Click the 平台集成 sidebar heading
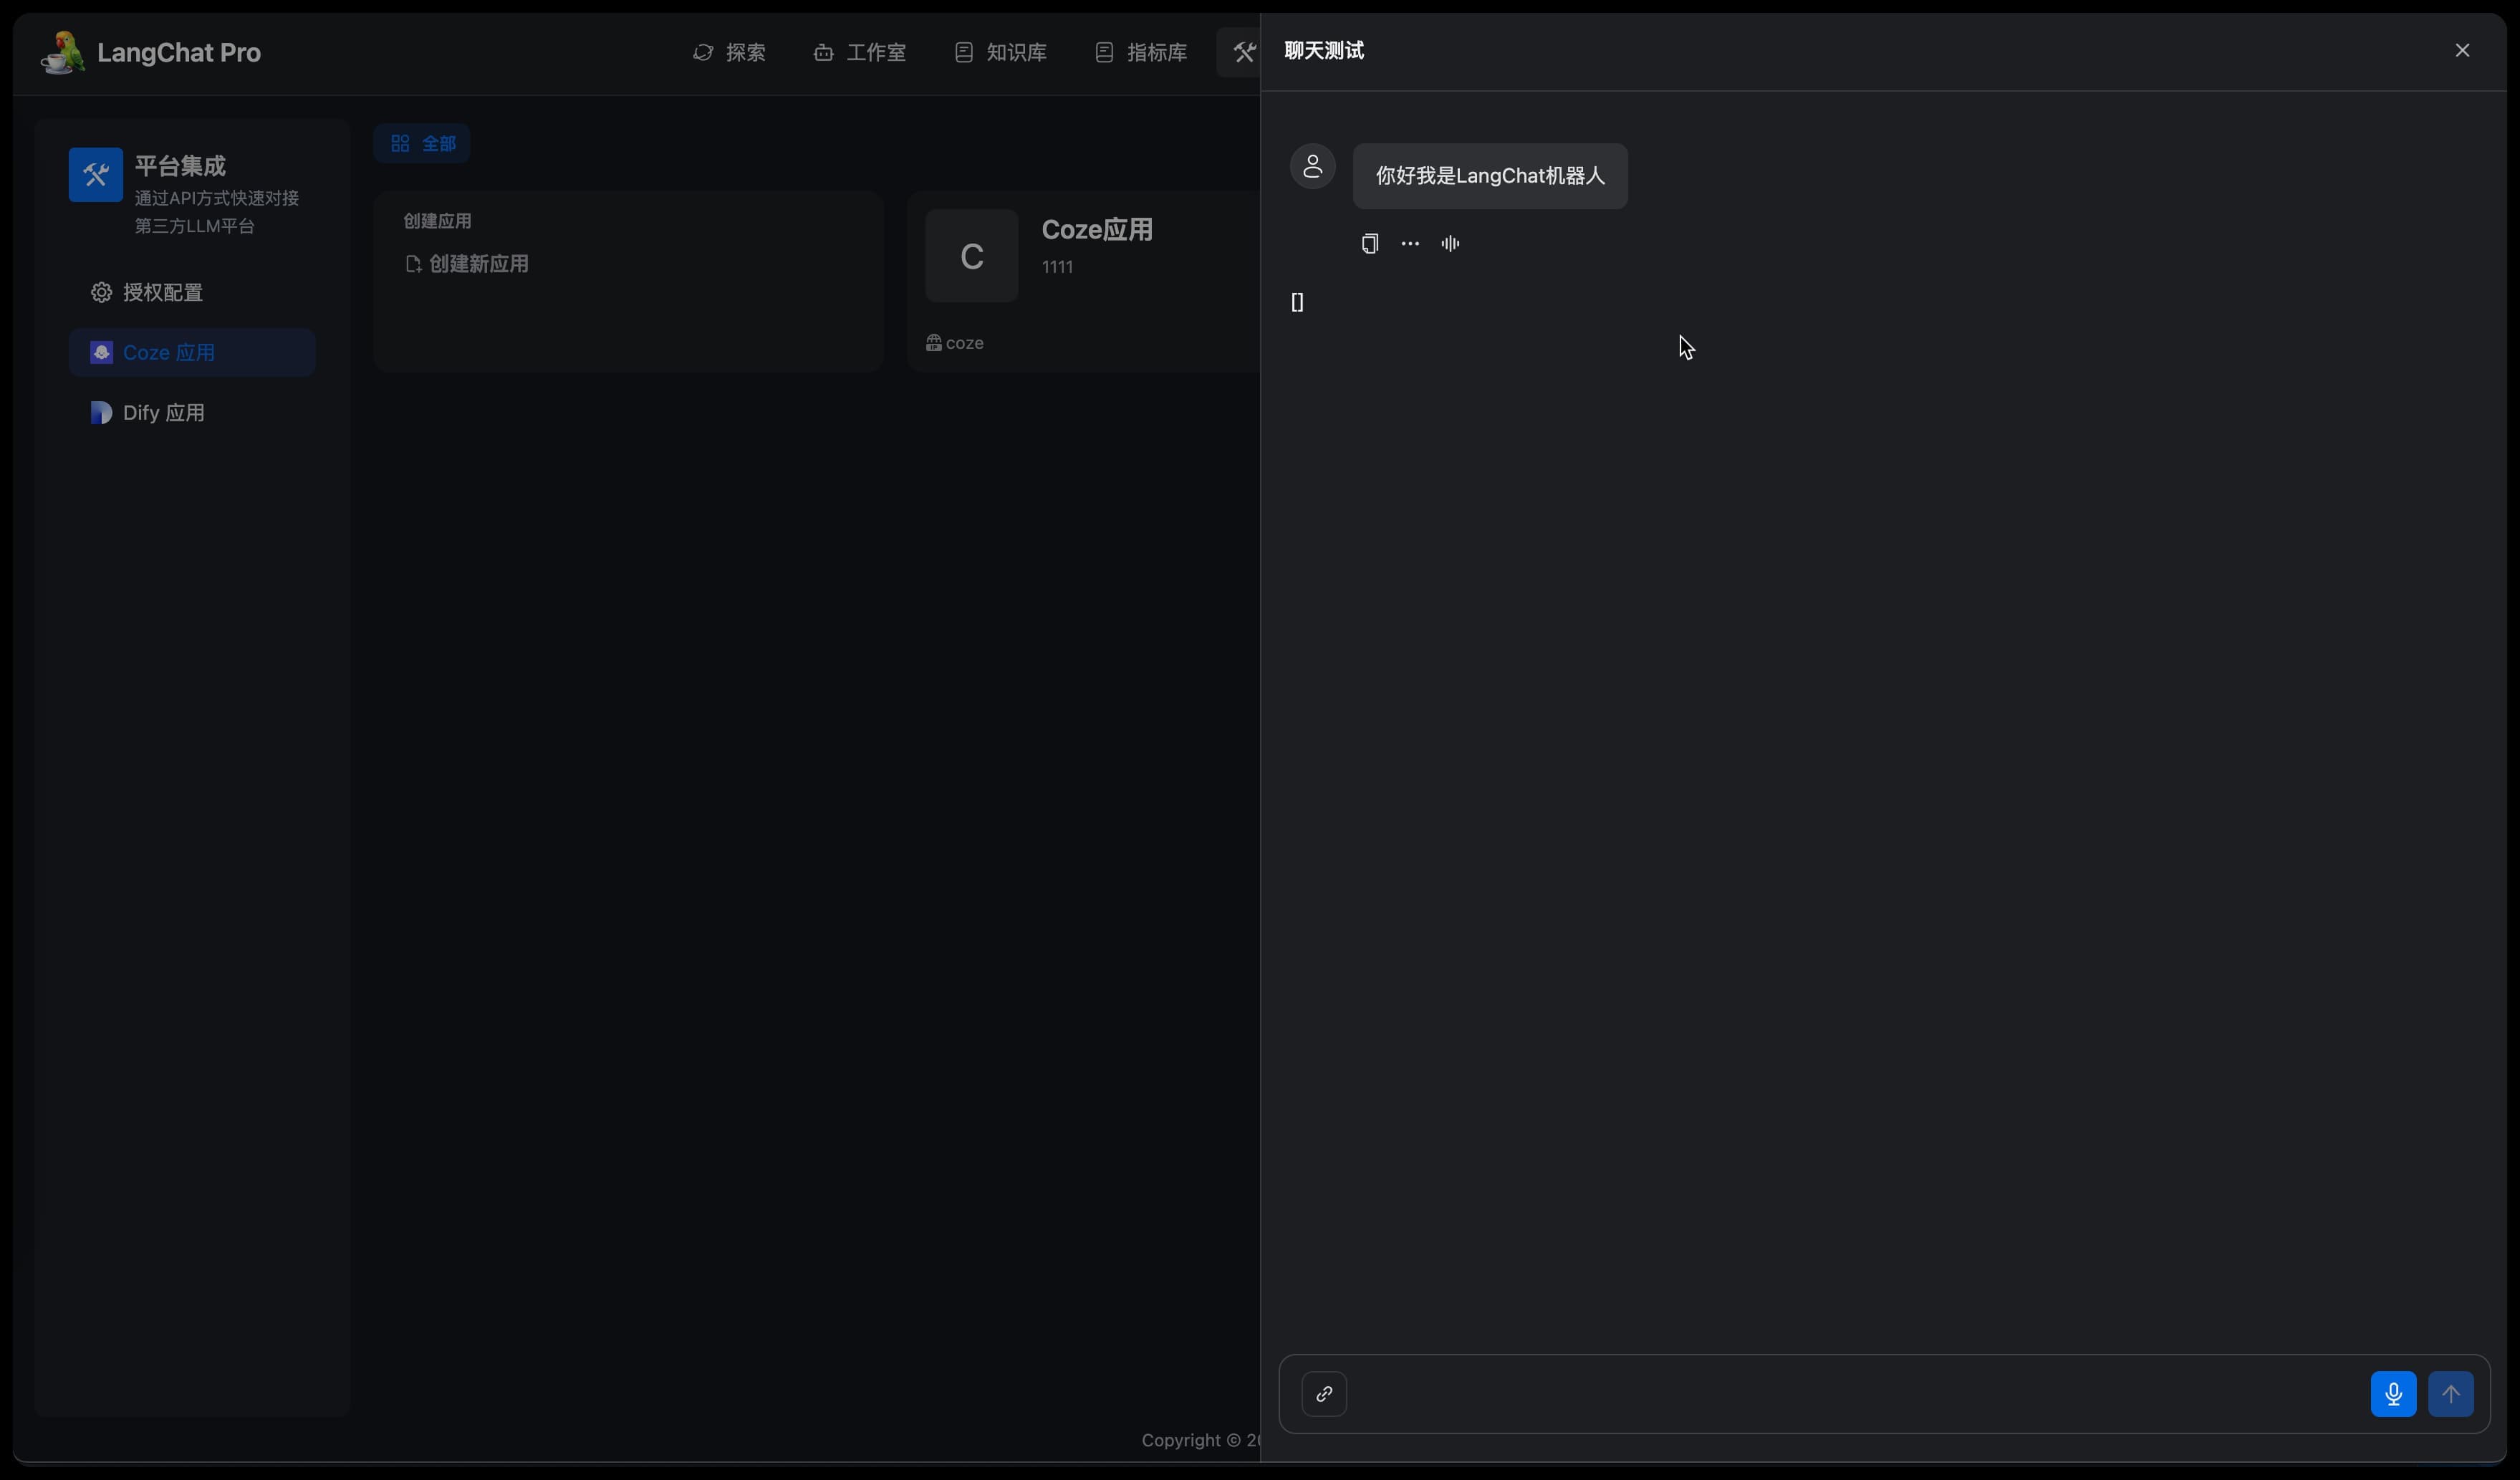 coord(180,166)
